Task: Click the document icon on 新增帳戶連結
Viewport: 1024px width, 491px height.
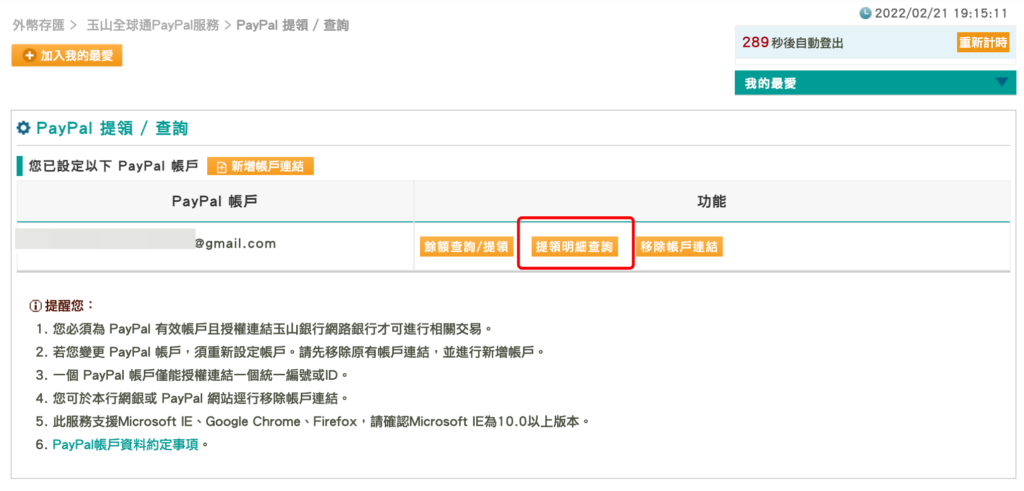Action: (x=221, y=166)
